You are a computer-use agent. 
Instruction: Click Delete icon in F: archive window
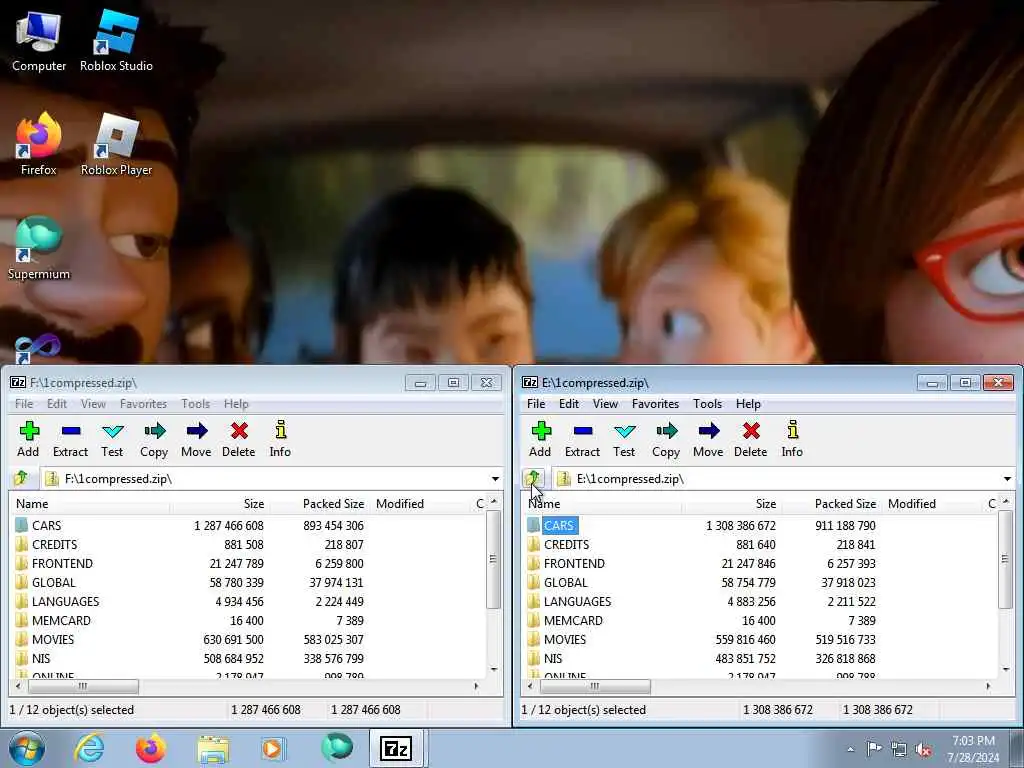(x=238, y=439)
